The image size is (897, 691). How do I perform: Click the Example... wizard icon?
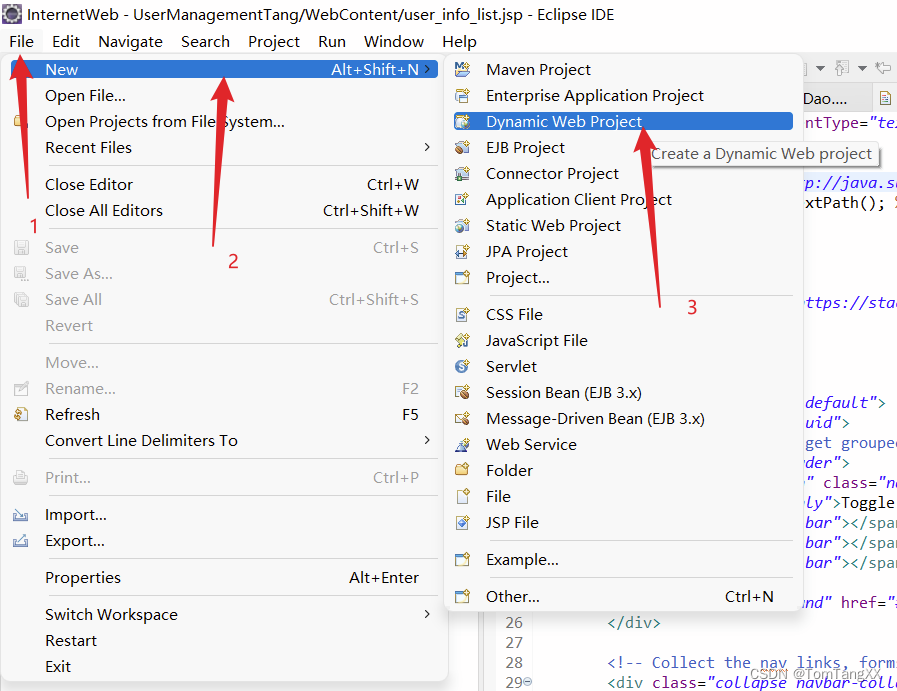pos(462,559)
